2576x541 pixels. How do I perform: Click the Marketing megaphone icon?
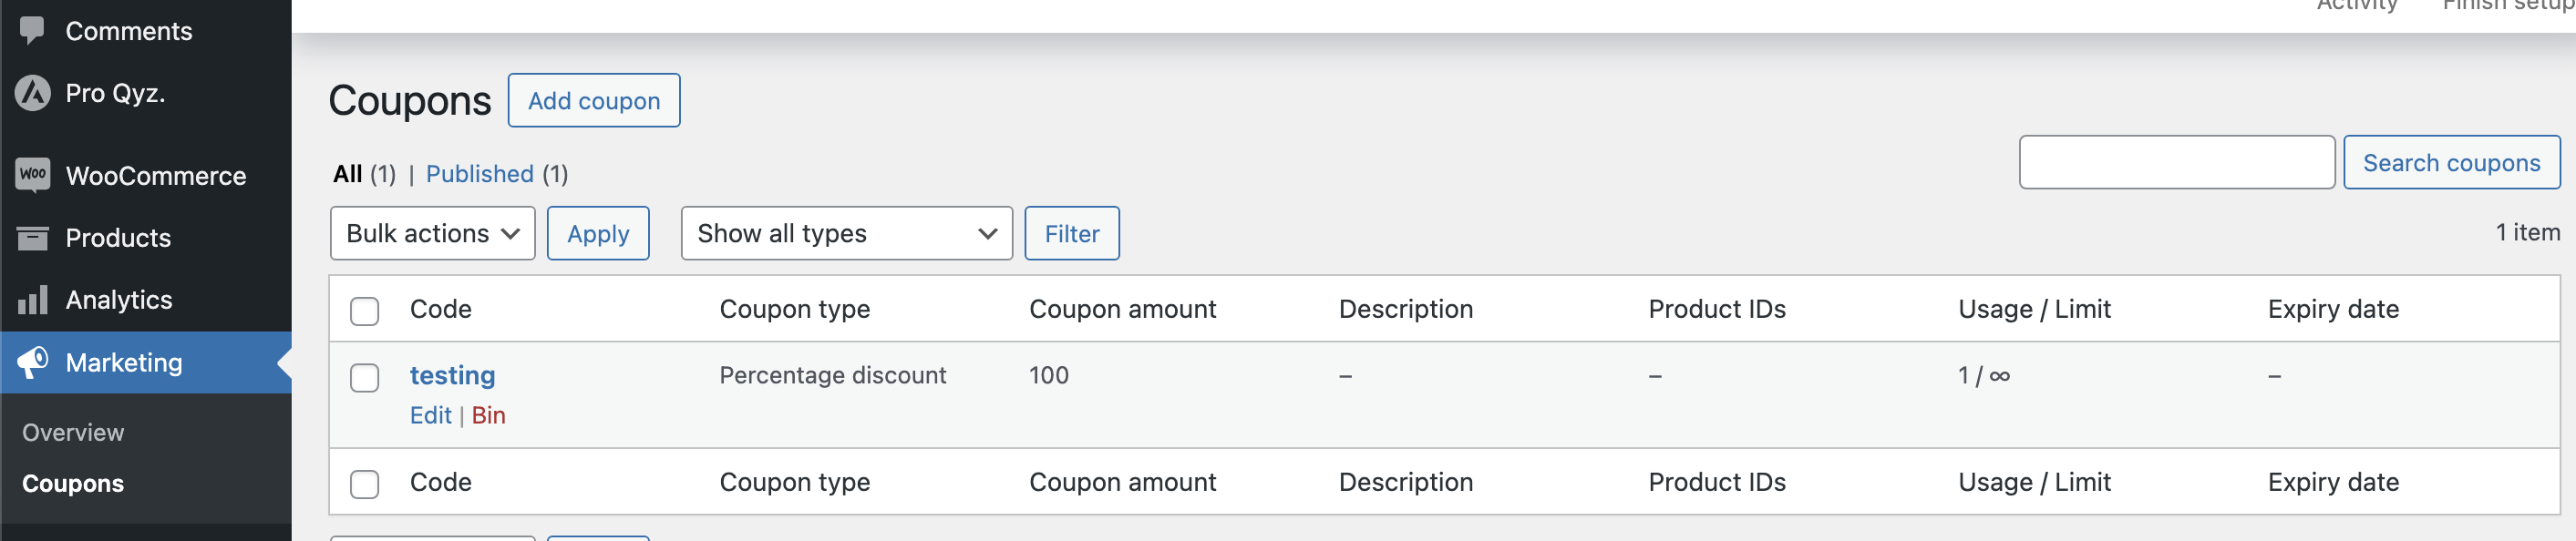(x=33, y=362)
